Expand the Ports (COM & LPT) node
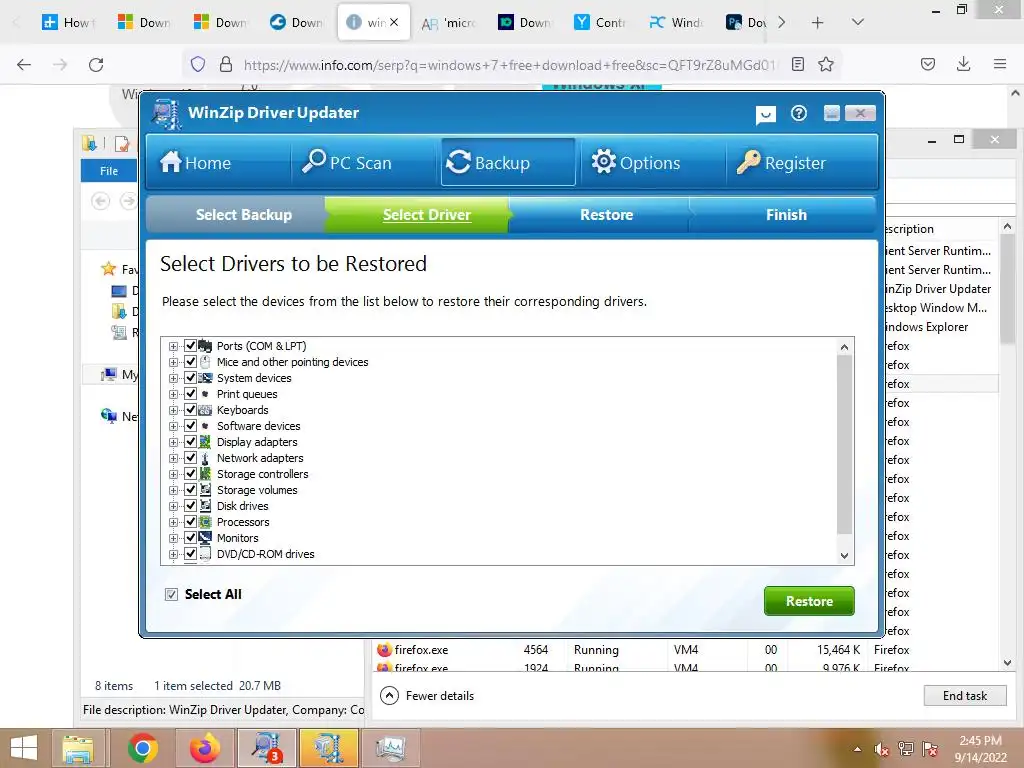The width and height of the screenshot is (1024, 768). click(173, 346)
